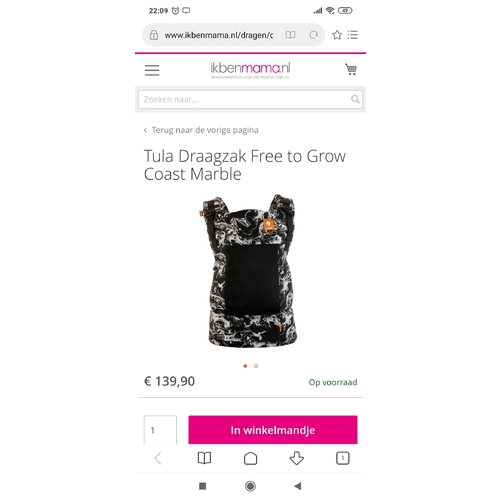500x500 pixels.
Task: Go to browser home page
Action: click(x=250, y=458)
